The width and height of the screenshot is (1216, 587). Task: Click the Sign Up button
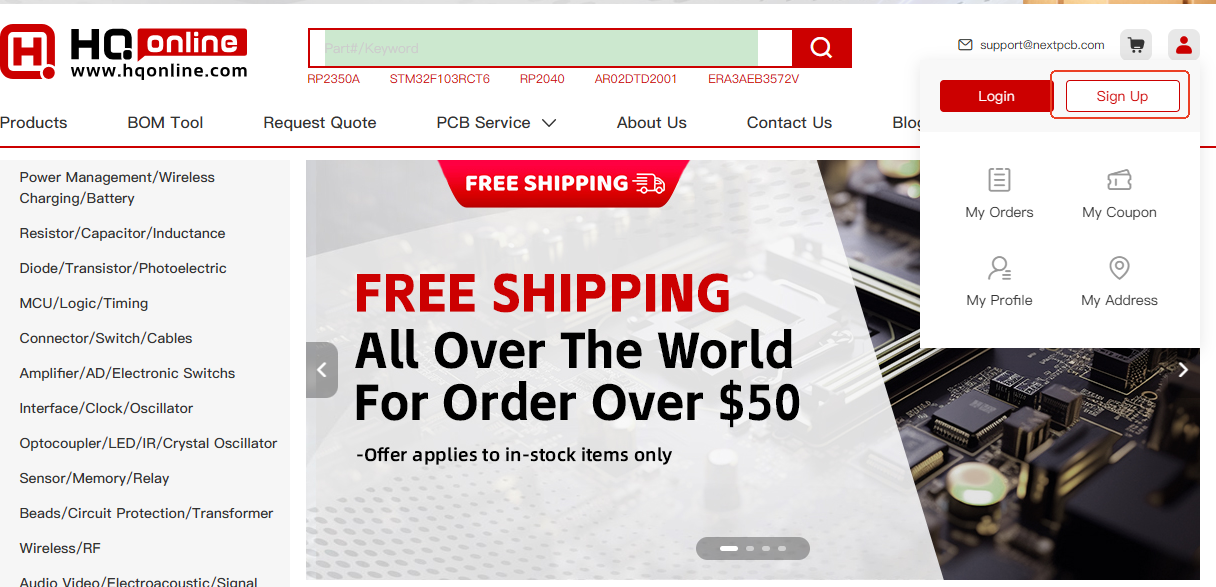click(x=1122, y=96)
